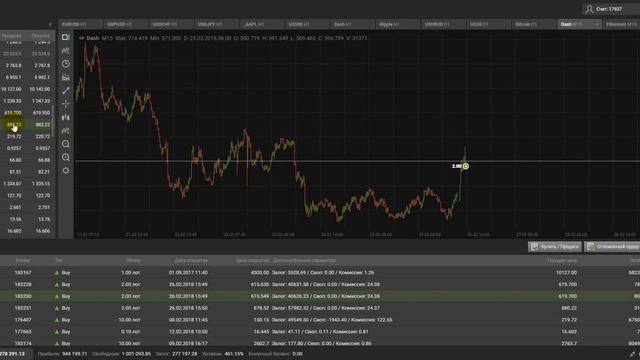Click the magnifier icon directly above the gear icon
This screenshot has height=360, width=640.
tap(66, 157)
